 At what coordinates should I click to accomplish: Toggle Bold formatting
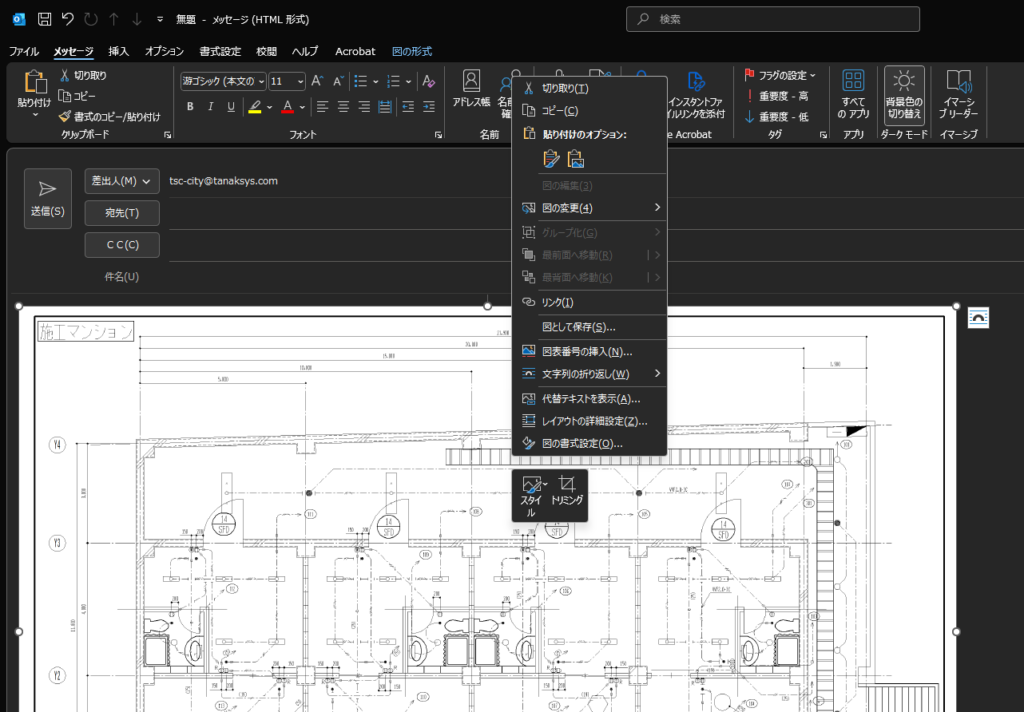pos(187,107)
